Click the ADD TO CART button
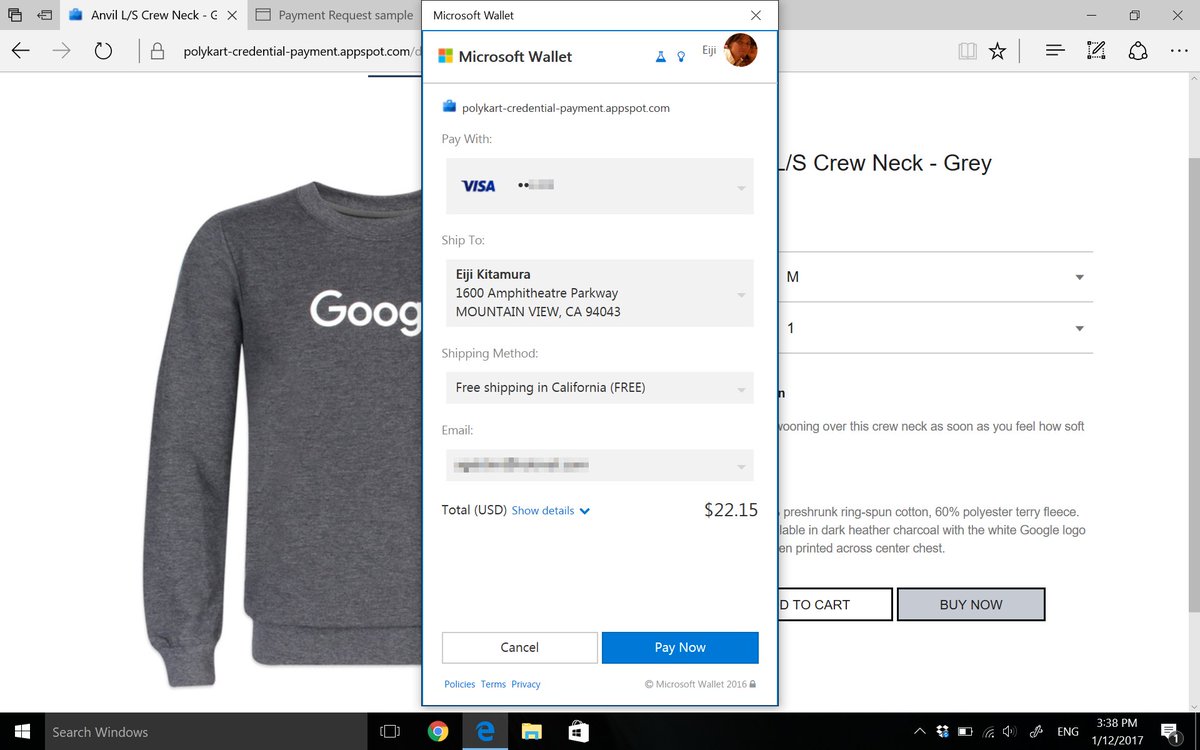1200x750 pixels. [x=835, y=604]
